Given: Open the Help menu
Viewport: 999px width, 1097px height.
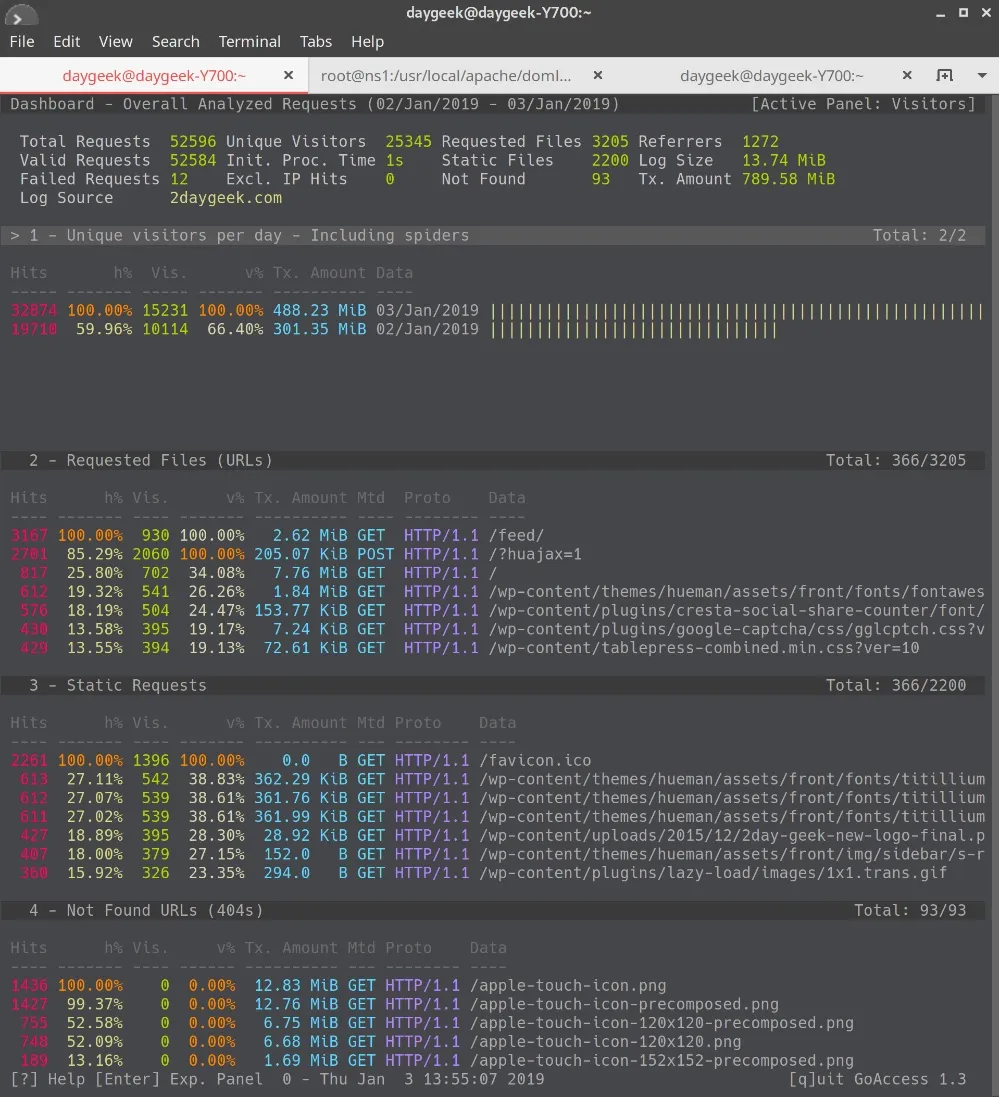Looking at the screenshot, I should [367, 42].
